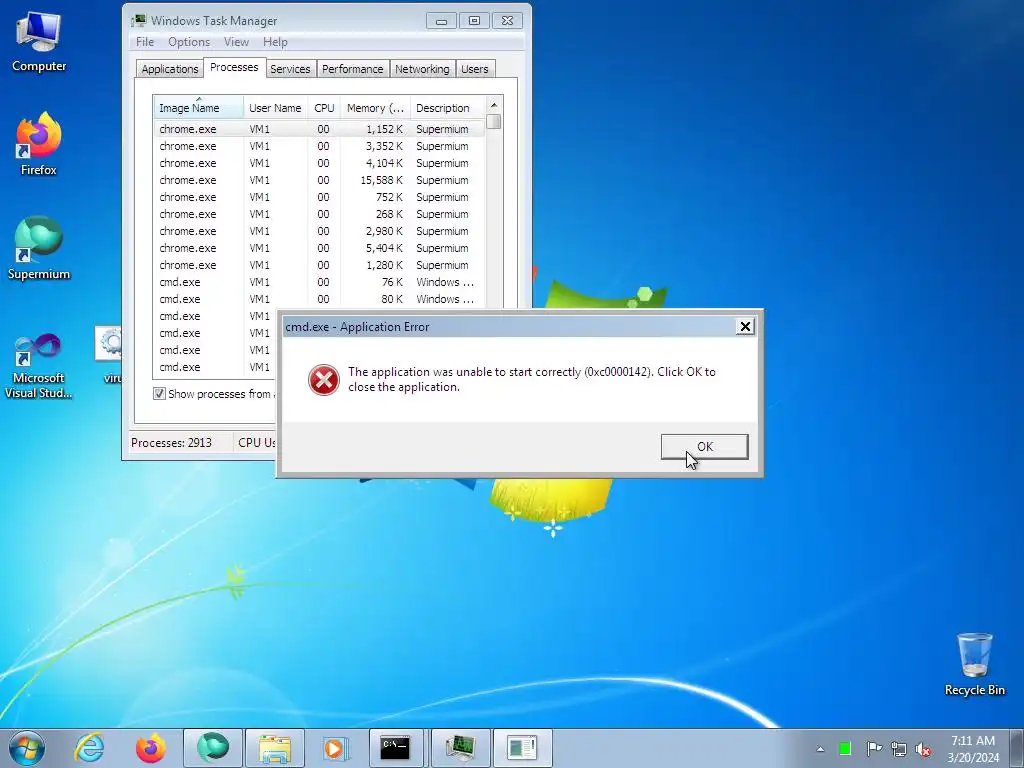The height and width of the screenshot is (768, 1024).
Task: Open the clock showing 7:11 AM
Action: pyautogui.click(x=973, y=748)
